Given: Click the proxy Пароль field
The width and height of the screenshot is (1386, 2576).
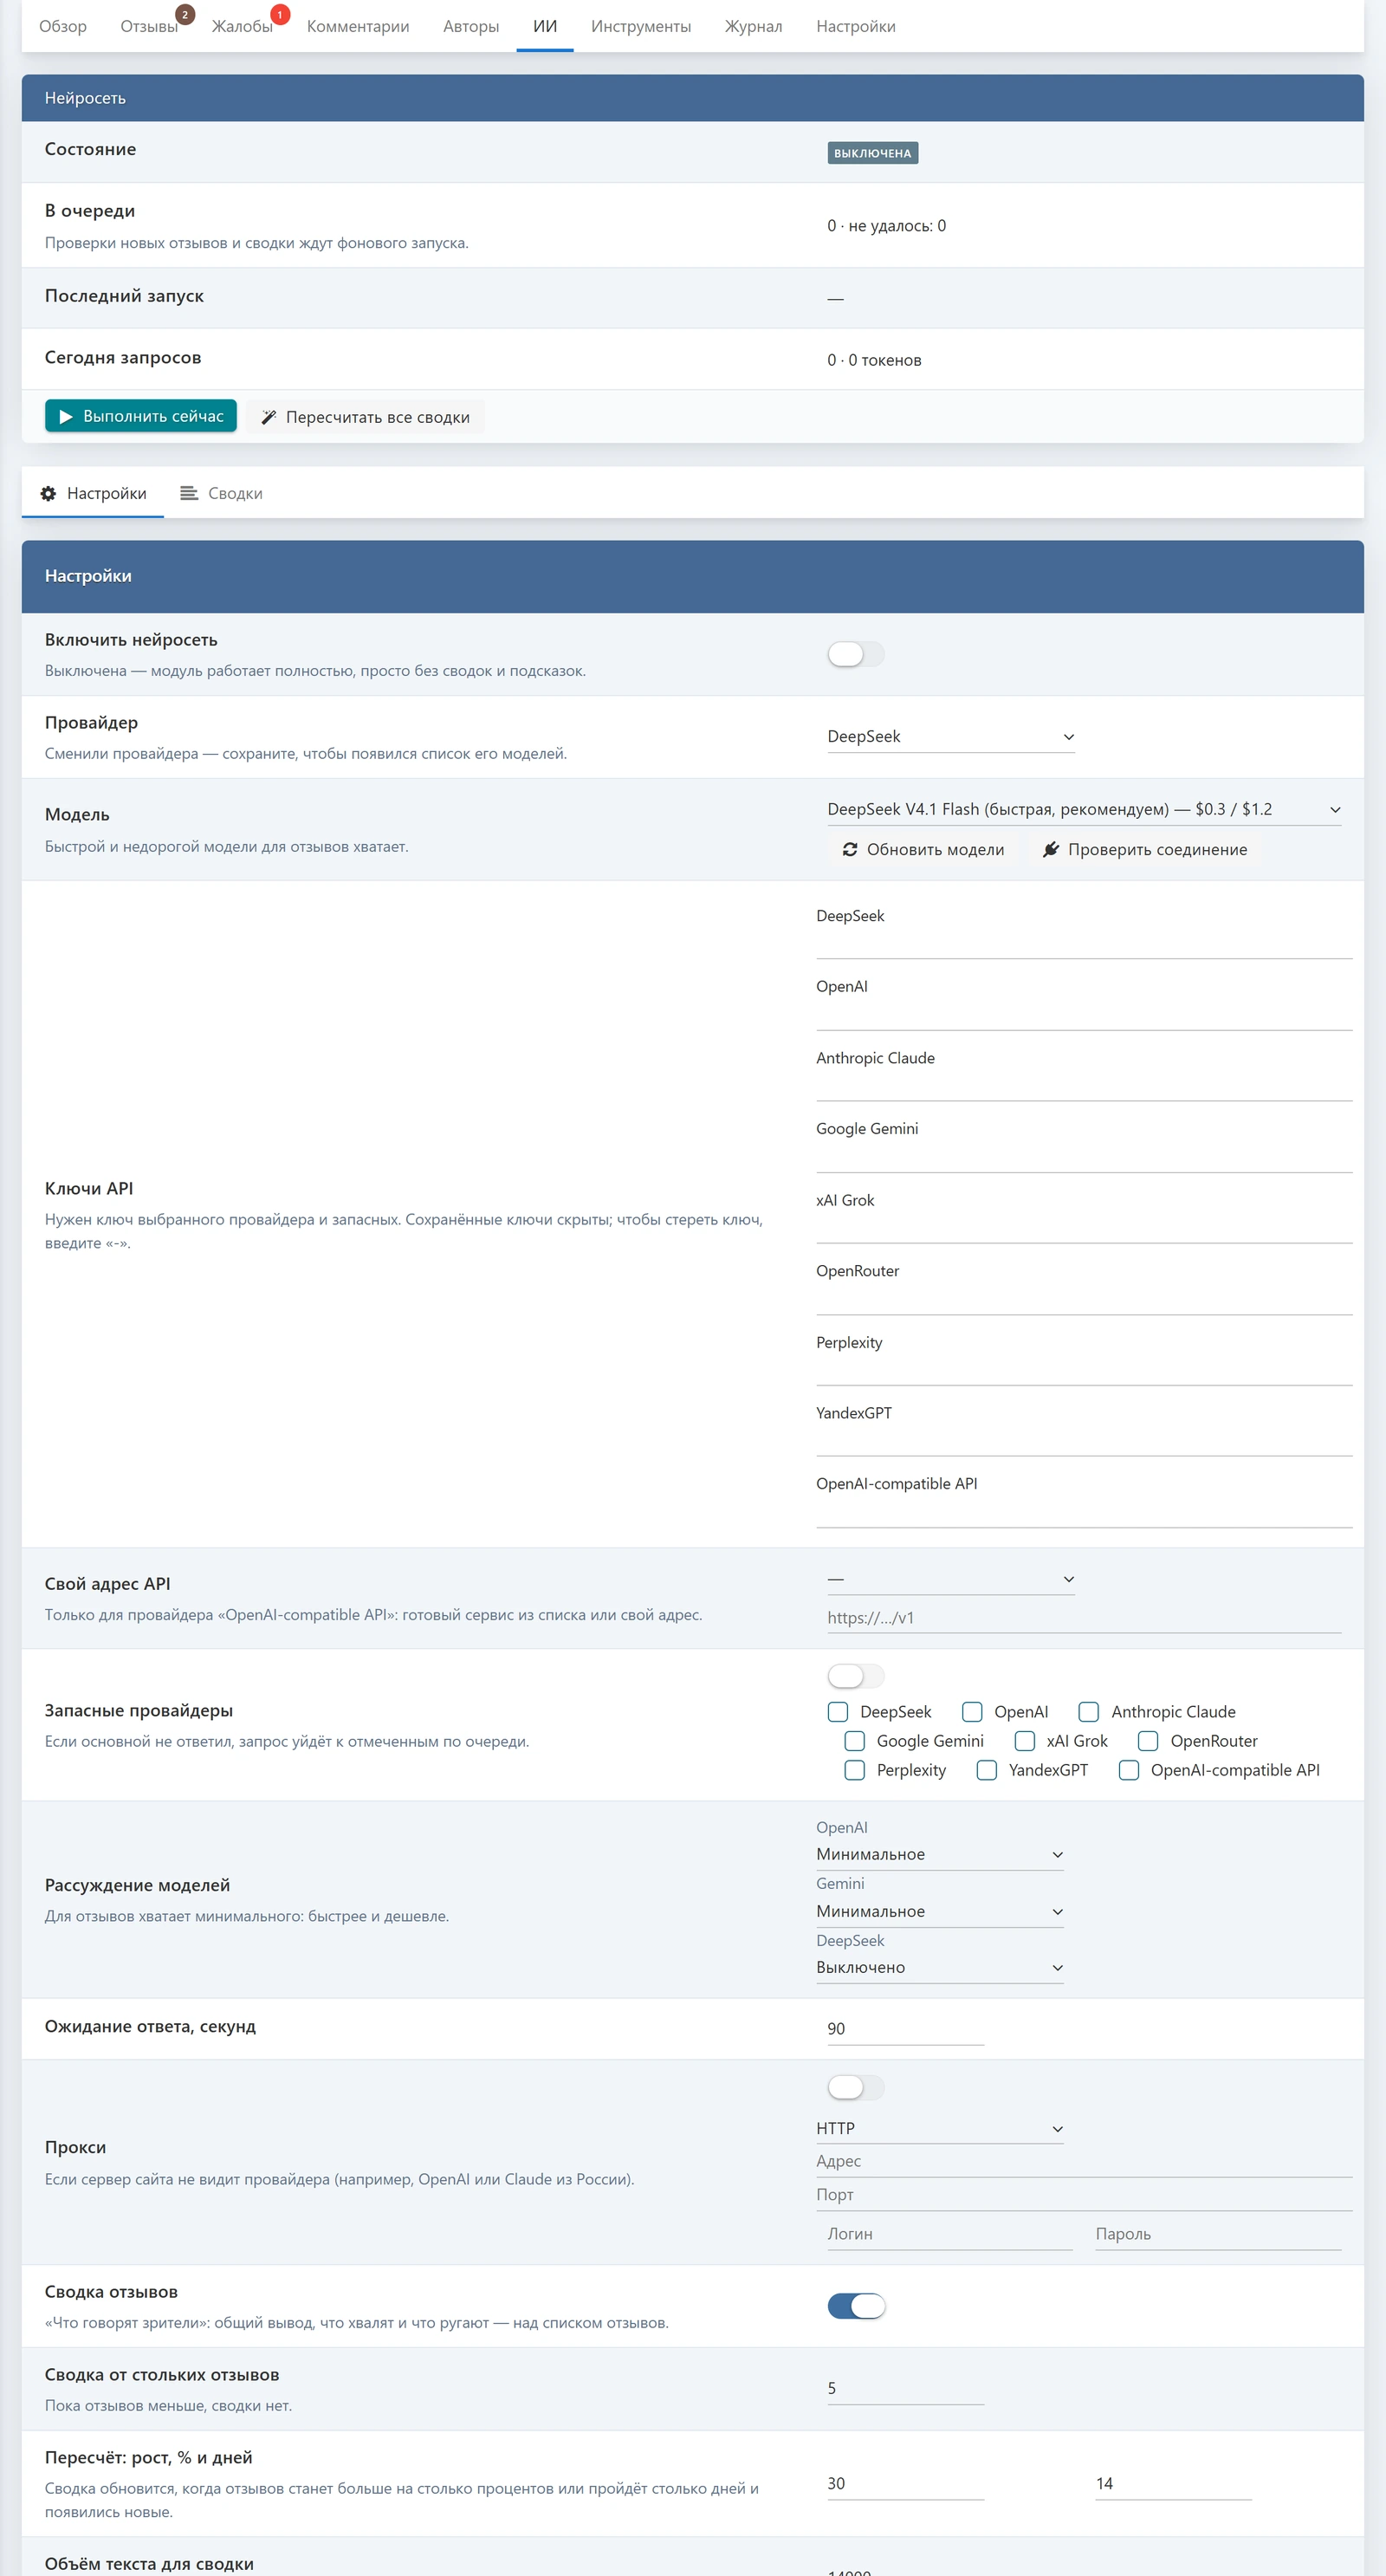Looking at the screenshot, I should [x=1218, y=2234].
